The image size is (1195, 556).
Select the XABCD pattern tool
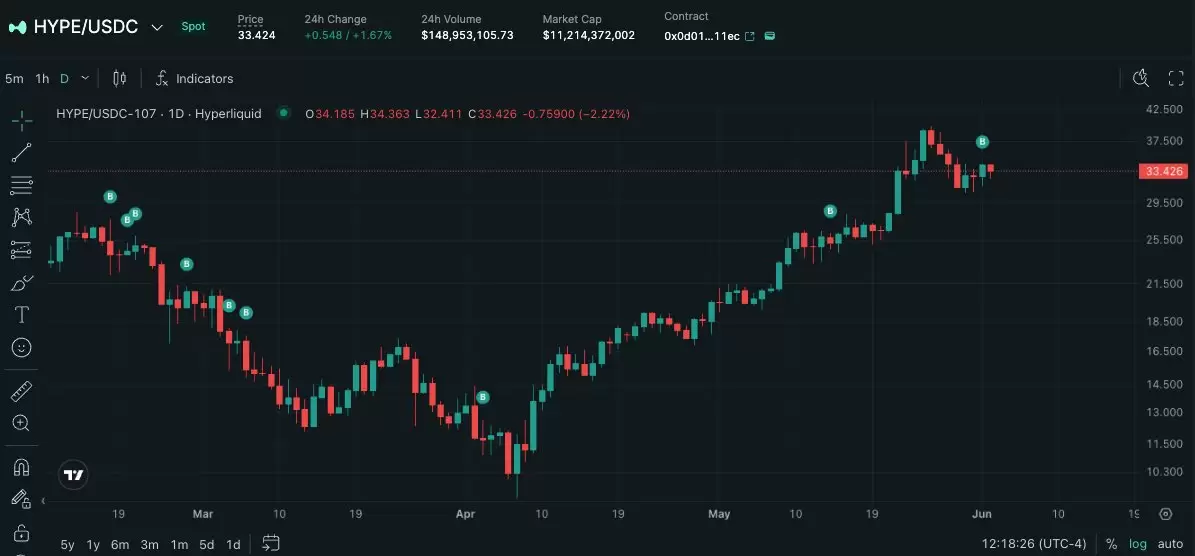(21, 217)
